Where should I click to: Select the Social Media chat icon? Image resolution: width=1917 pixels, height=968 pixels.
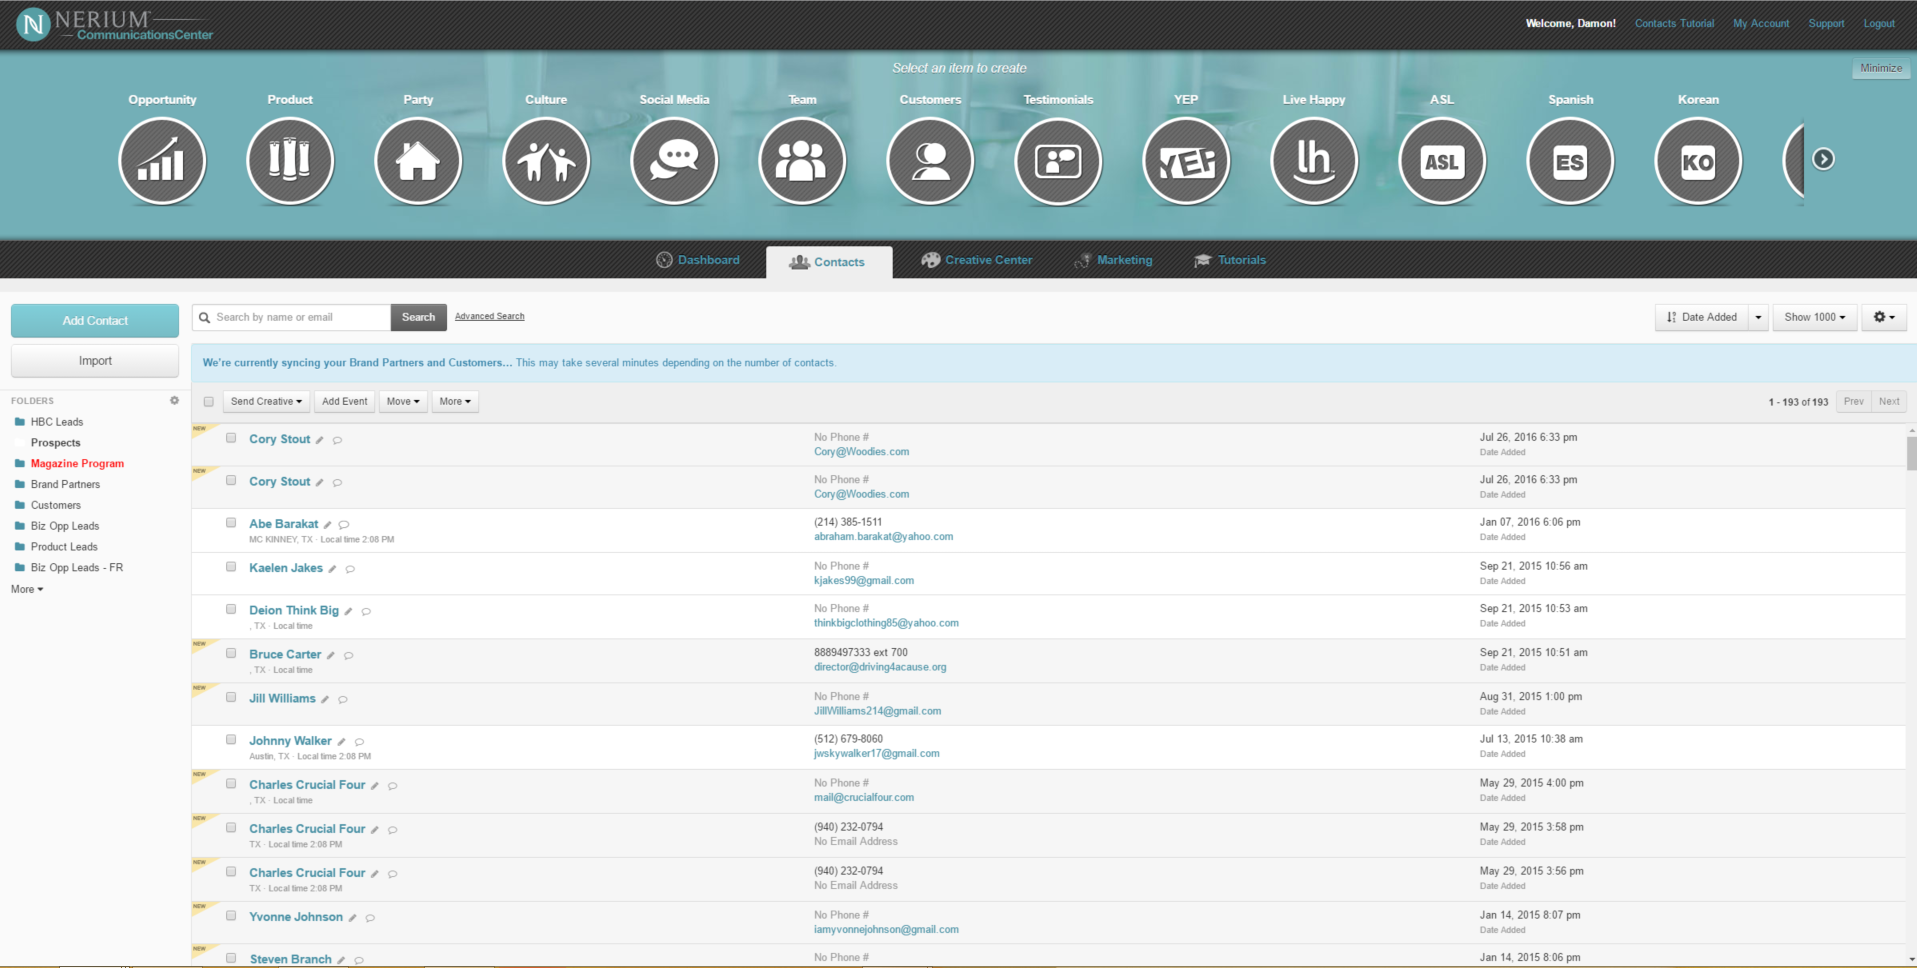click(674, 161)
